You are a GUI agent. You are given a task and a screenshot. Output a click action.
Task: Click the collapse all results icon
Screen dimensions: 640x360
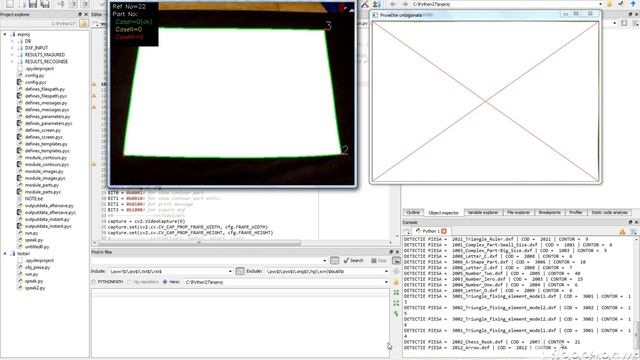coord(396,293)
